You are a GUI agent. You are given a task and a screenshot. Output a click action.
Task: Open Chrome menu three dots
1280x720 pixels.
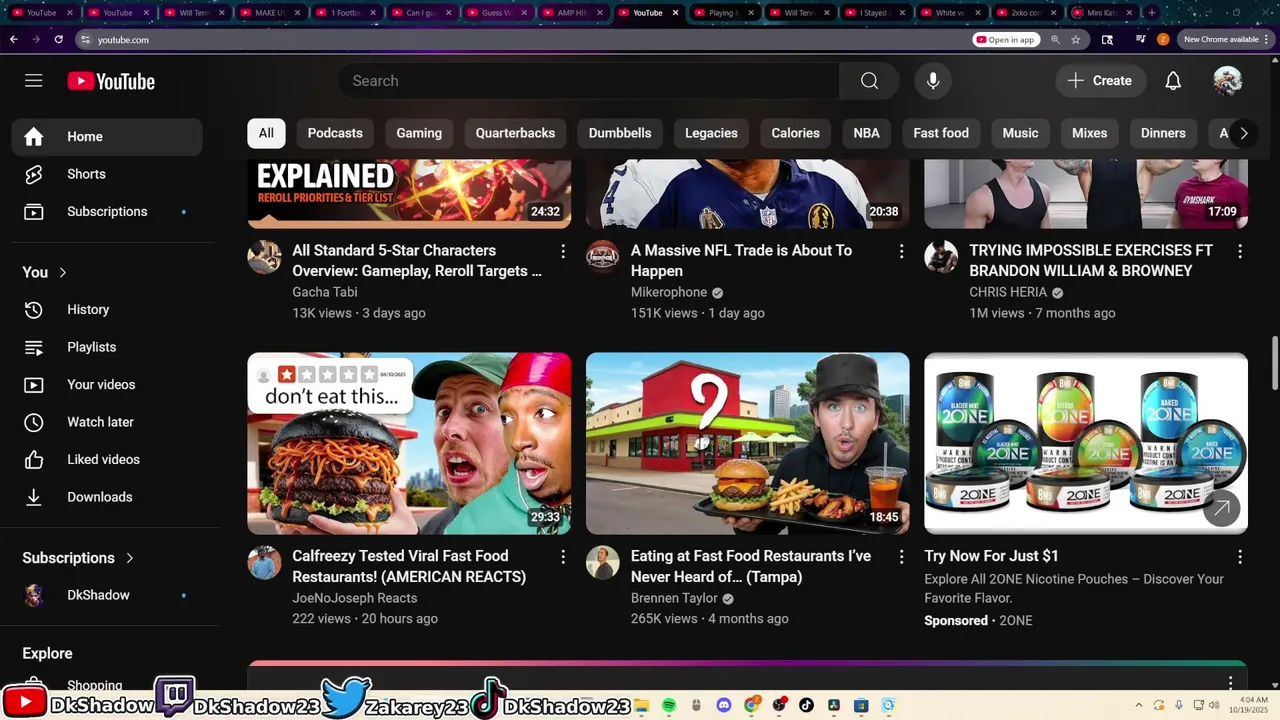(x=1268, y=39)
